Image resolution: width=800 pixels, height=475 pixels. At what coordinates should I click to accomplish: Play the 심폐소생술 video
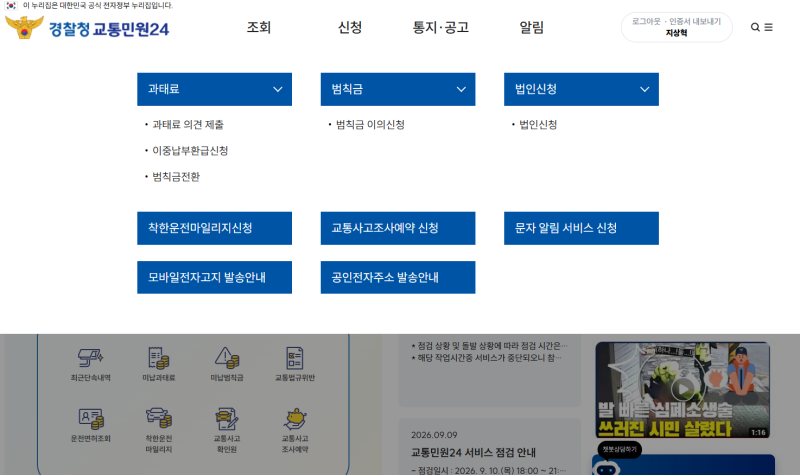pyautogui.click(x=683, y=389)
